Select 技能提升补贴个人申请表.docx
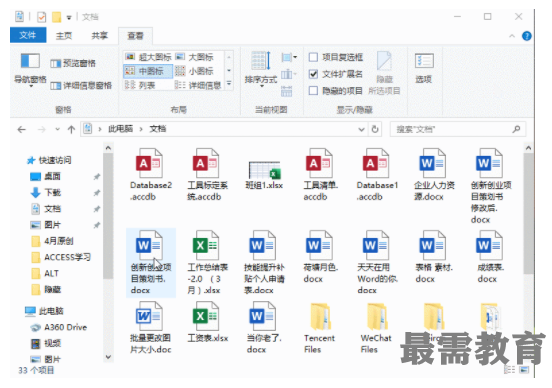The image size is (552, 388). pos(264,262)
